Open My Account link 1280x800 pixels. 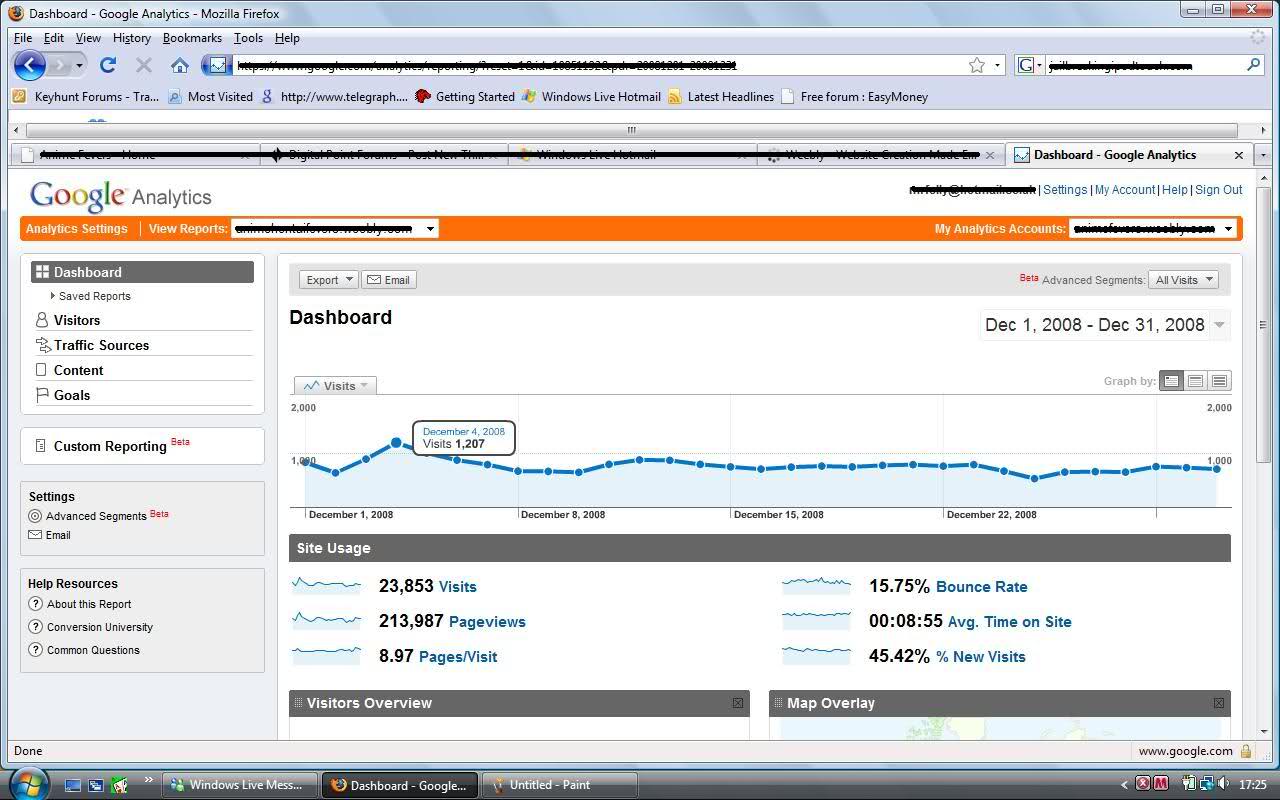click(1125, 190)
